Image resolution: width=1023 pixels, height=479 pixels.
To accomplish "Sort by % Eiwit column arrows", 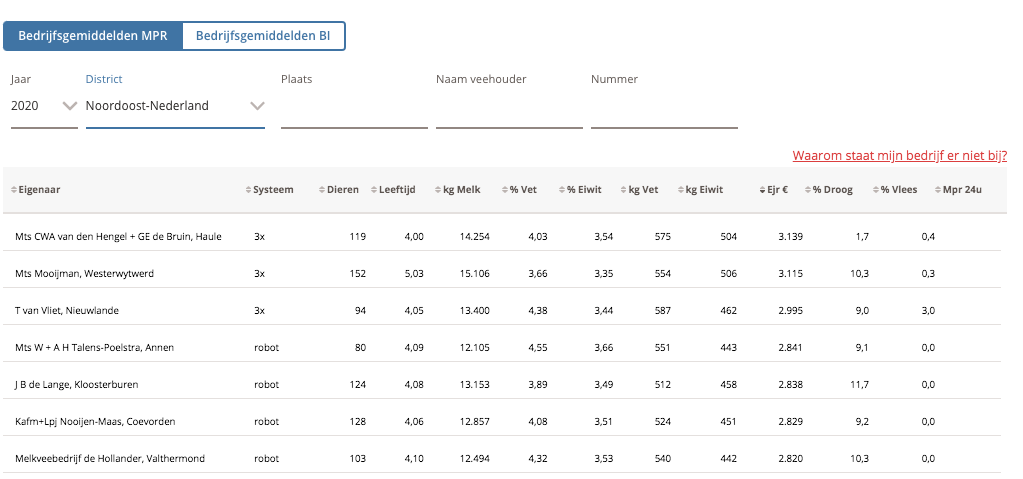I will 562,190.
